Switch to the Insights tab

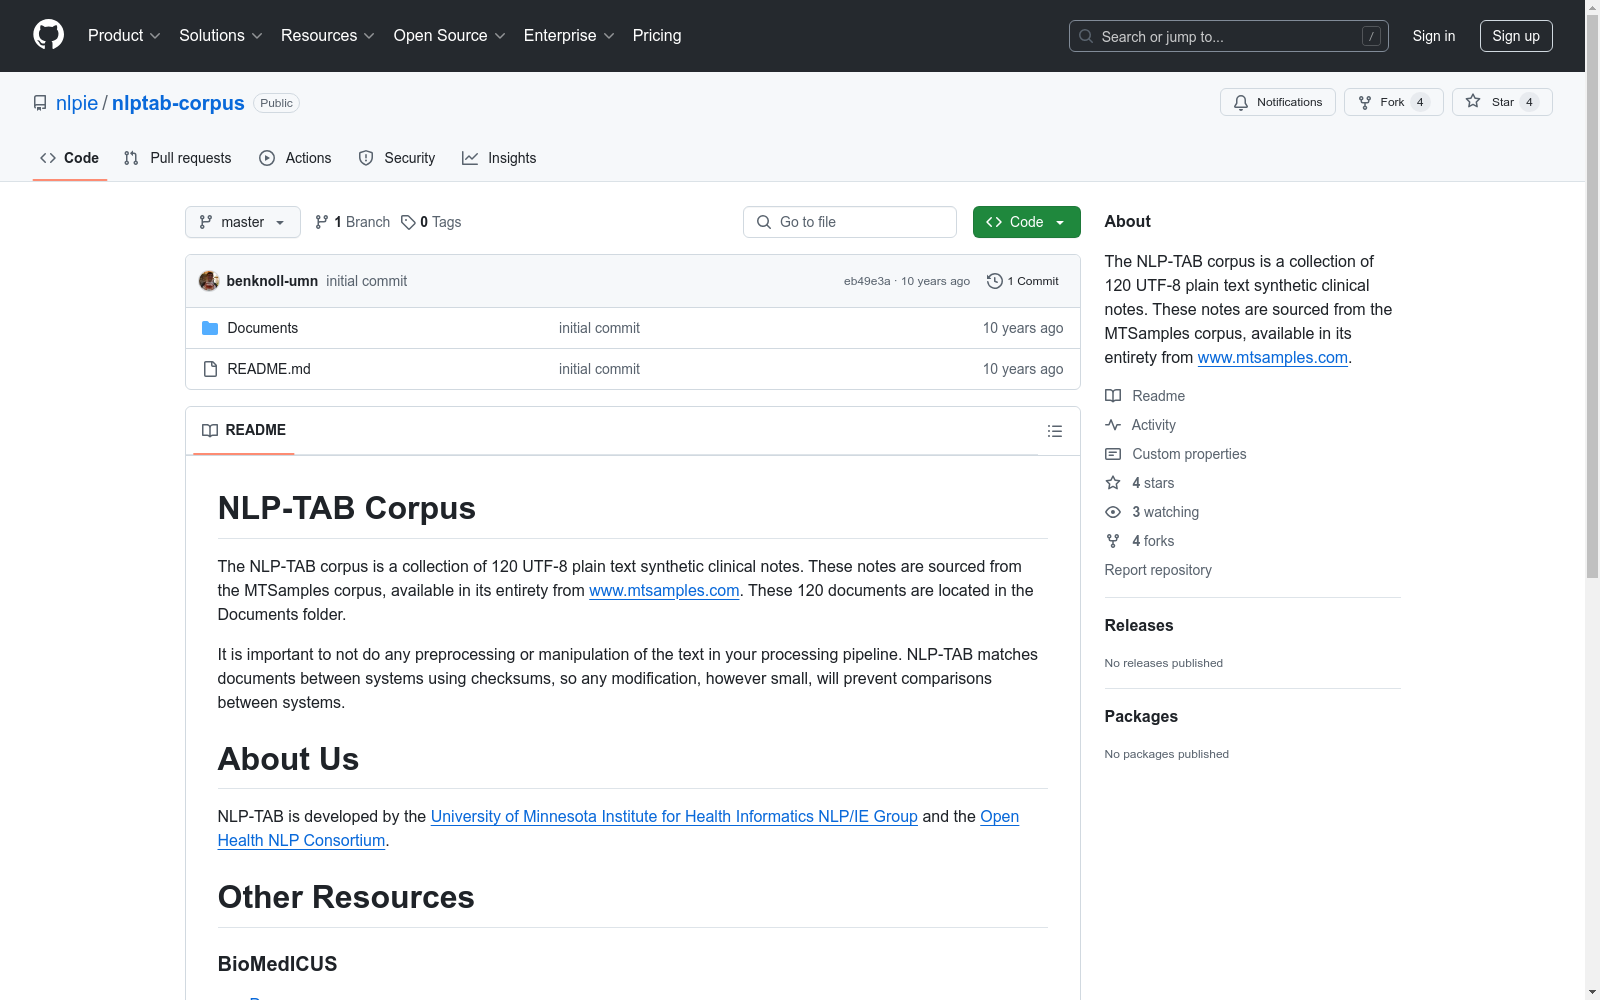(499, 158)
